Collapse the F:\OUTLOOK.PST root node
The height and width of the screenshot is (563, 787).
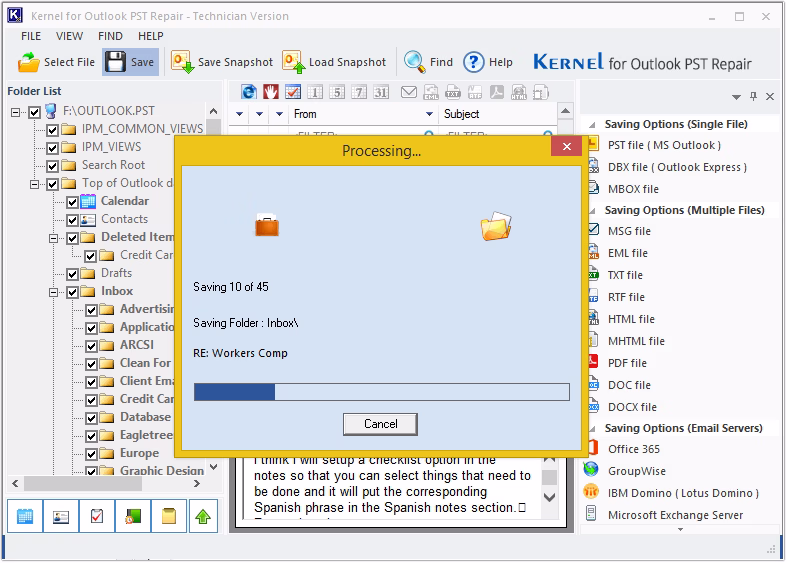point(16,111)
